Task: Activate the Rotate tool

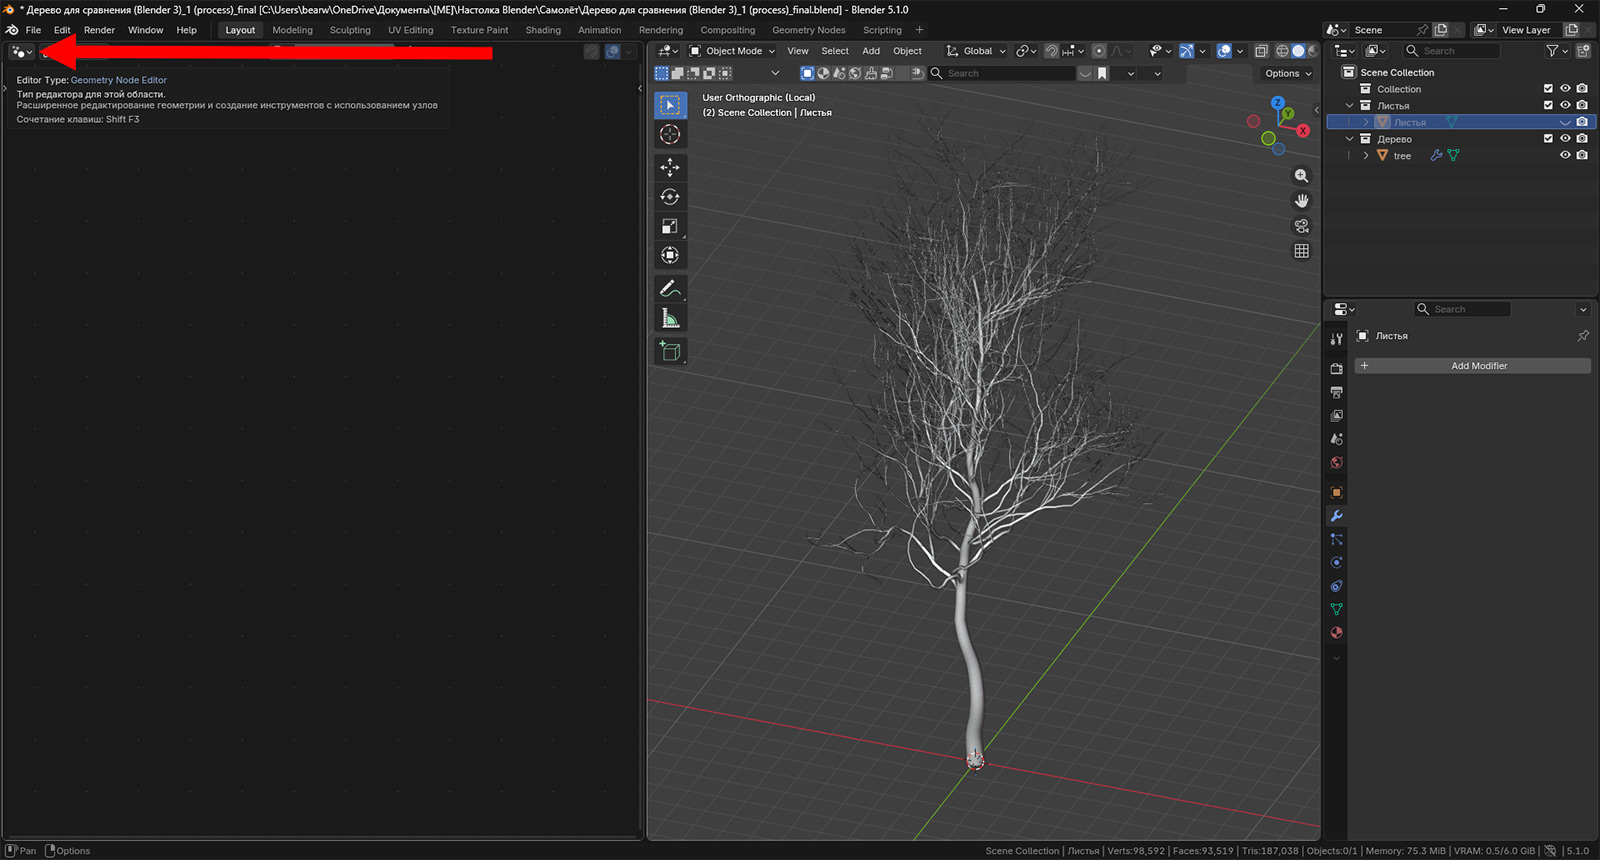Action: pyautogui.click(x=670, y=197)
